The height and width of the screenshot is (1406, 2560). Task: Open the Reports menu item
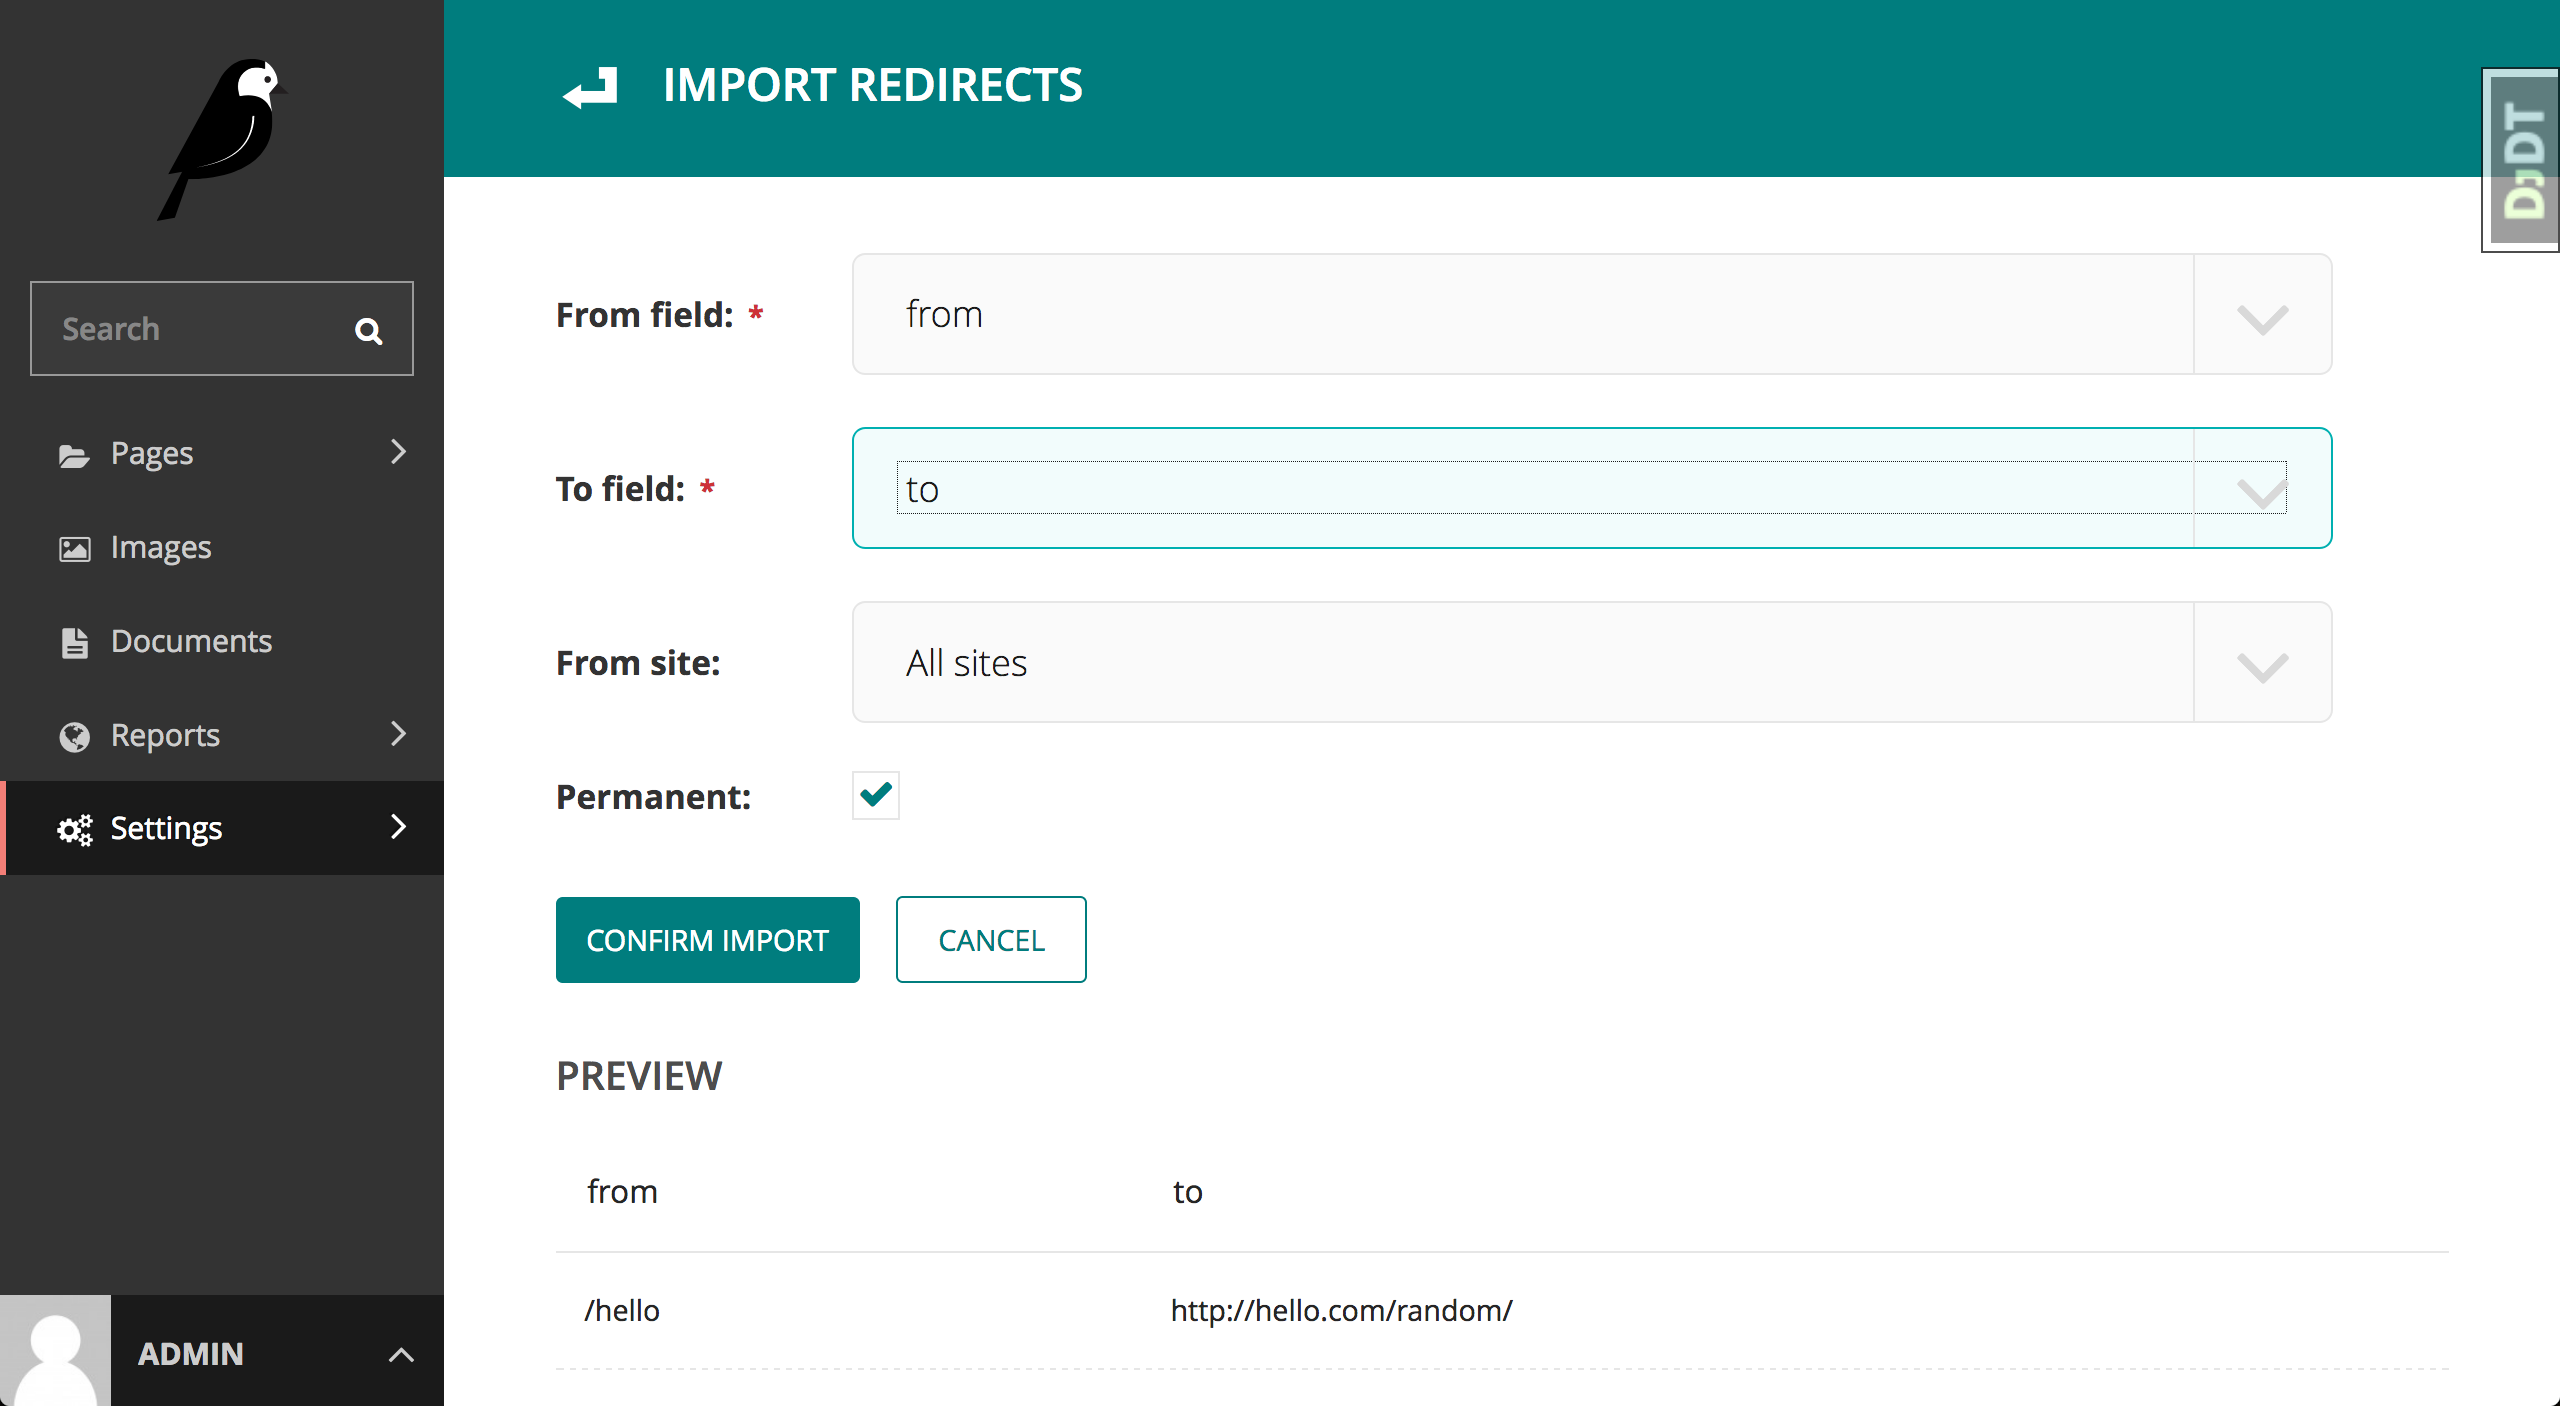coord(166,735)
